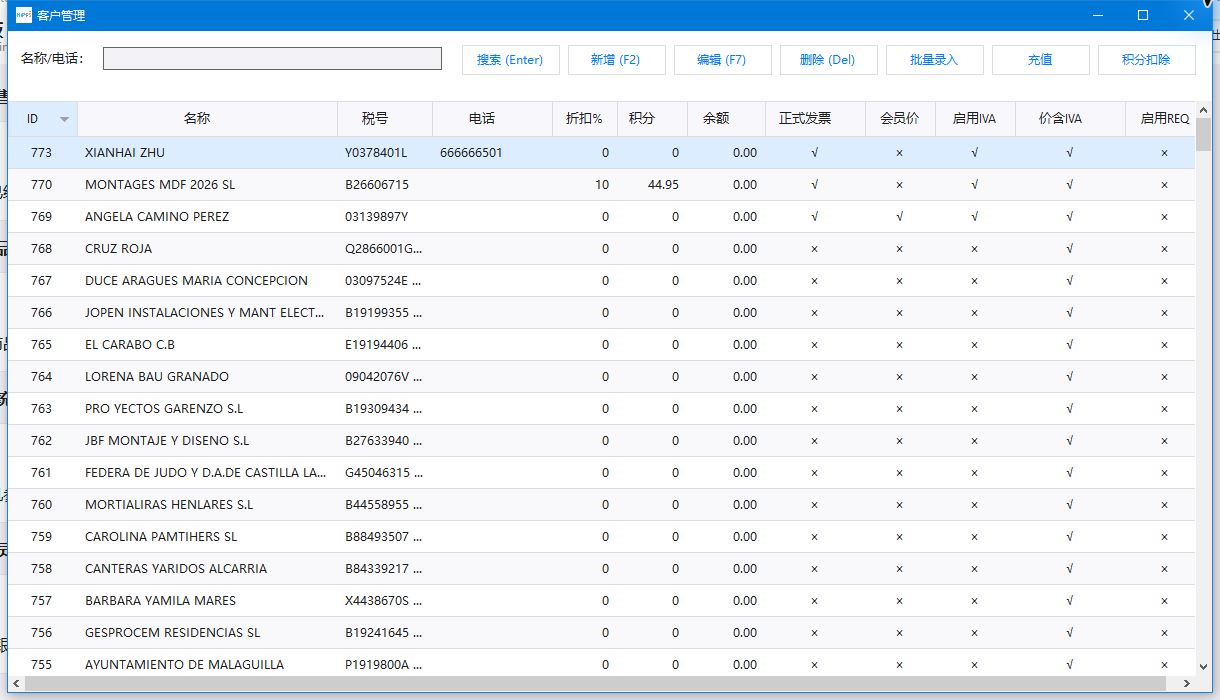Screen dimensions: 1220x700
Task: Select the CRUZ ROJA customer row
Action: (601, 249)
